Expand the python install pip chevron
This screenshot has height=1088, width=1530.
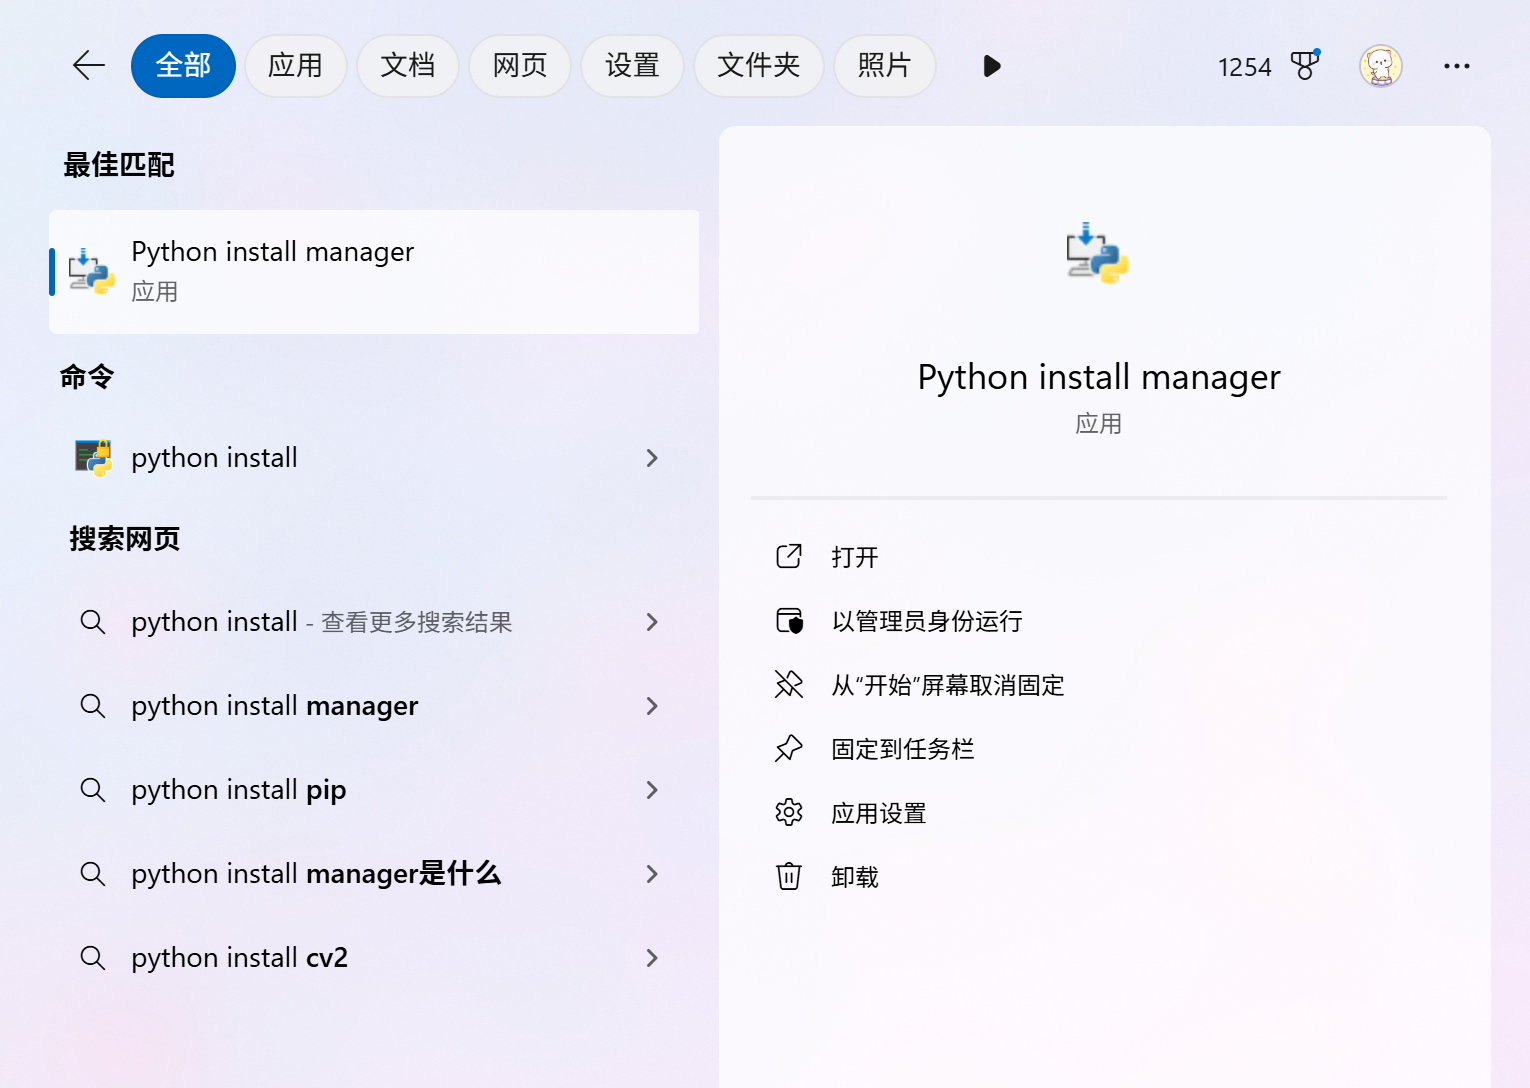pos(652,790)
